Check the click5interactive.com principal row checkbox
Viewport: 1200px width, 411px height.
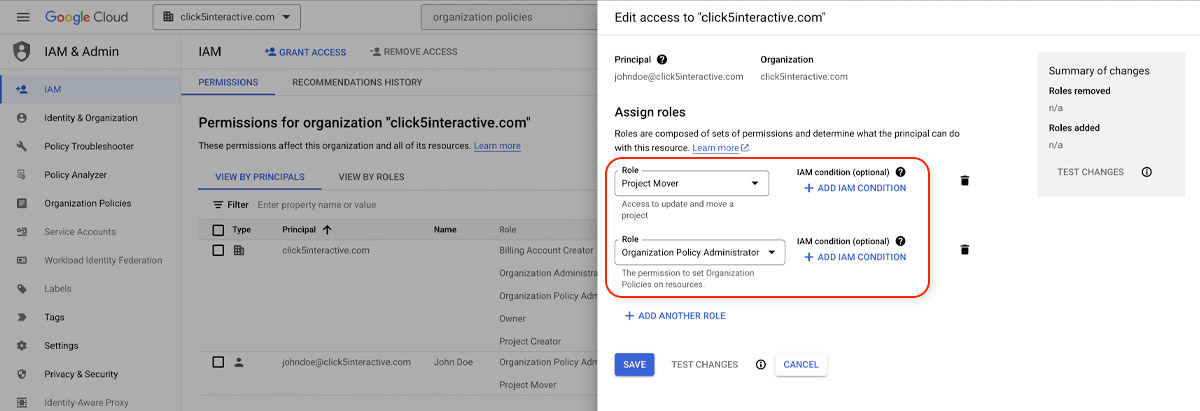click(x=218, y=250)
